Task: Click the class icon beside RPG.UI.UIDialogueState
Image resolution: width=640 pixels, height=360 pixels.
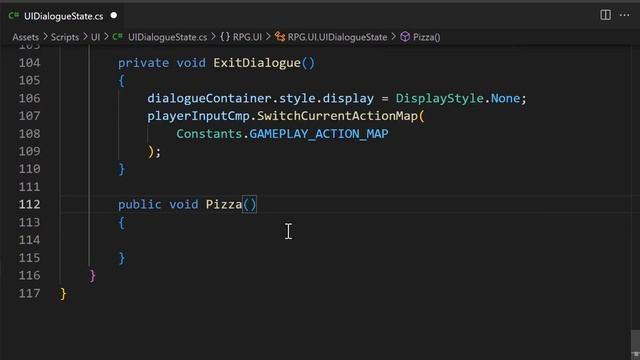Action: [x=280, y=37]
